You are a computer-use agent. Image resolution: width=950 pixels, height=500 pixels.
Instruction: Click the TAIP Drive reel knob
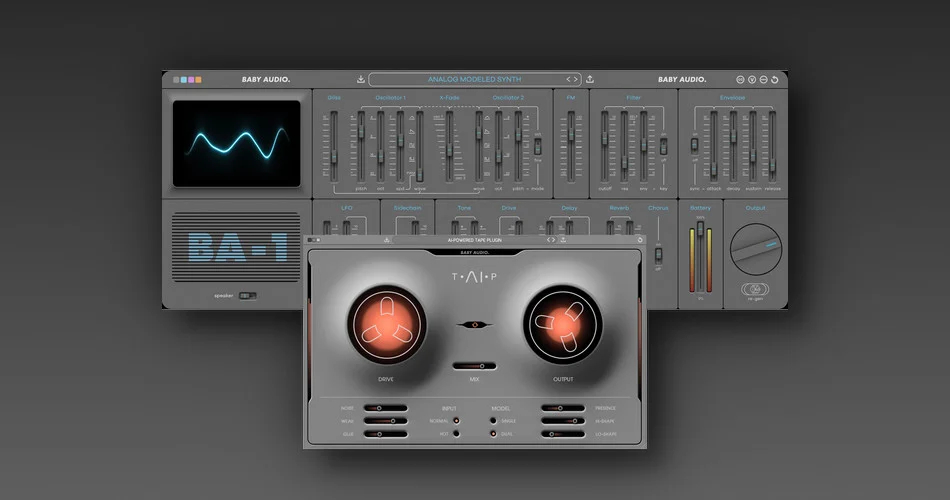click(387, 325)
